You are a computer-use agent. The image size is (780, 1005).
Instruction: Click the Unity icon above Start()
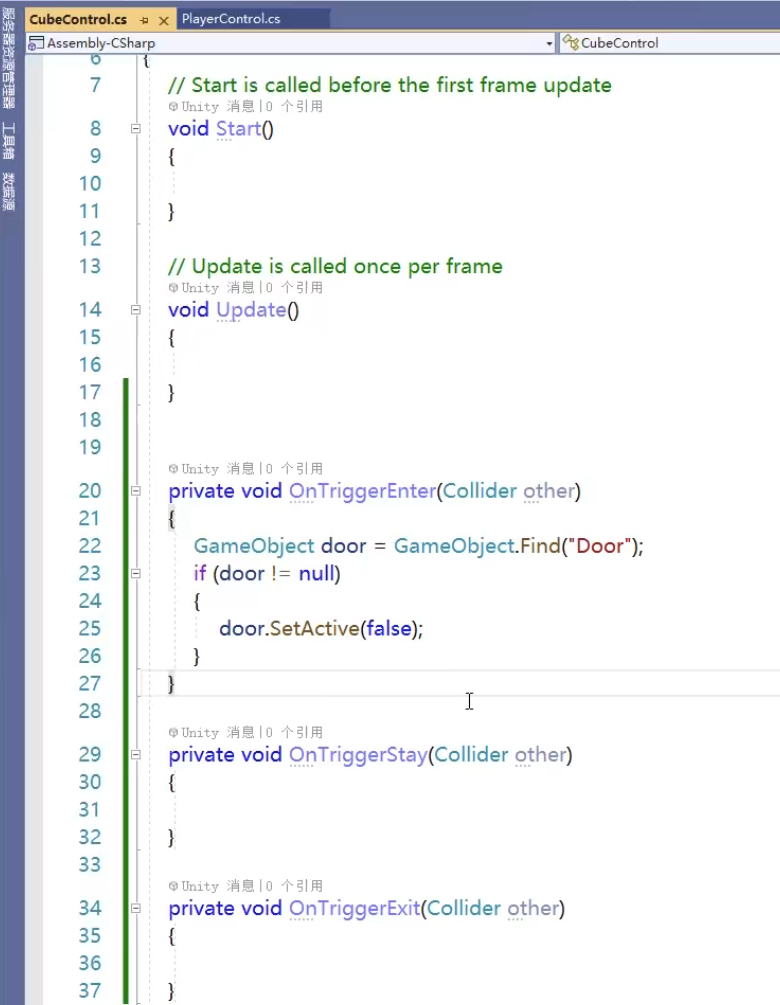tap(173, 106)
